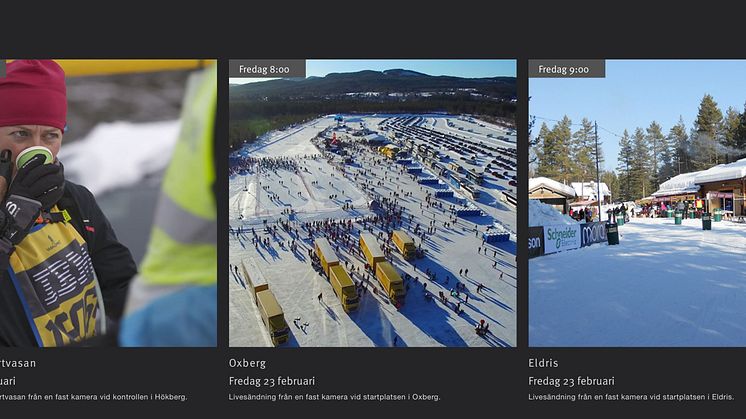Open the Eldris live stream thumbnail

(637, 203)
